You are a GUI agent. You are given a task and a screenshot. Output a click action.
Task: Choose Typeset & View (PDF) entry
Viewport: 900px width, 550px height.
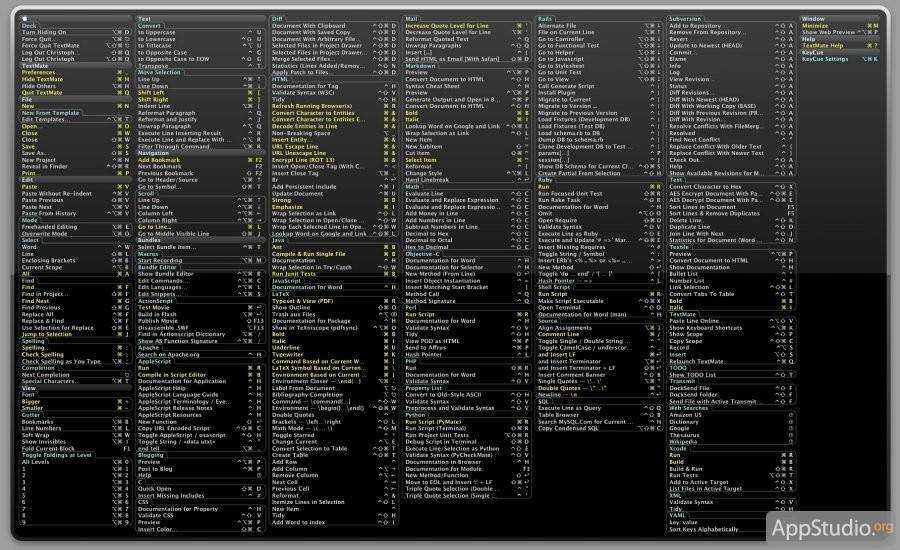302,301
